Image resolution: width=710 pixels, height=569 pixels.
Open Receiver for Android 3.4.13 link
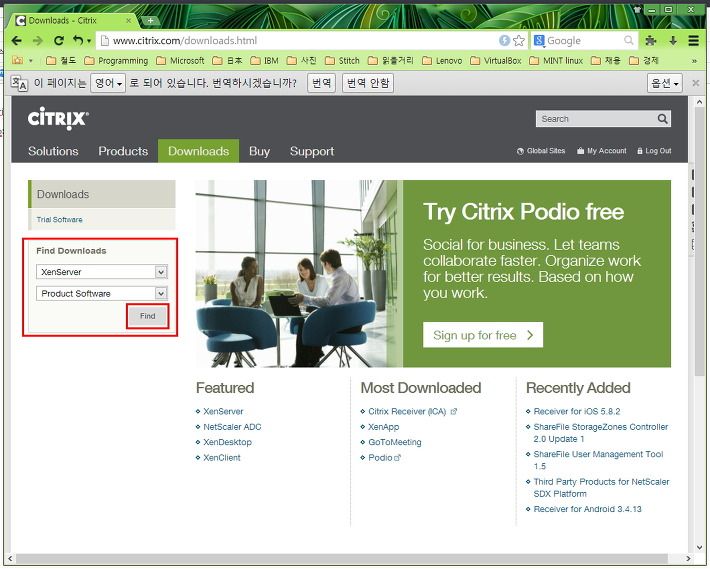pyautogui.click(x=587, y=509)
